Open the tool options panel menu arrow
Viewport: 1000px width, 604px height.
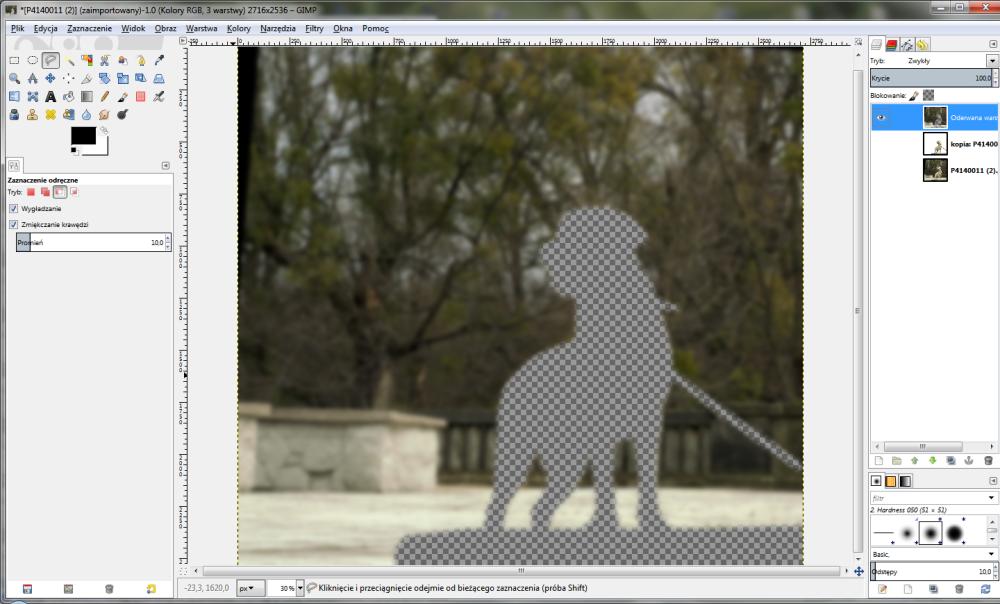point(165,165)
